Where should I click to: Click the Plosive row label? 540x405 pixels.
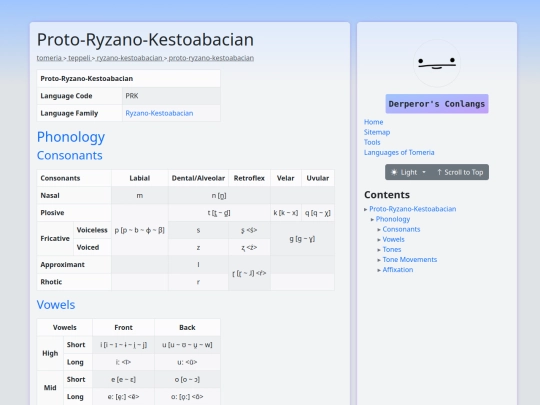point(74,212)
